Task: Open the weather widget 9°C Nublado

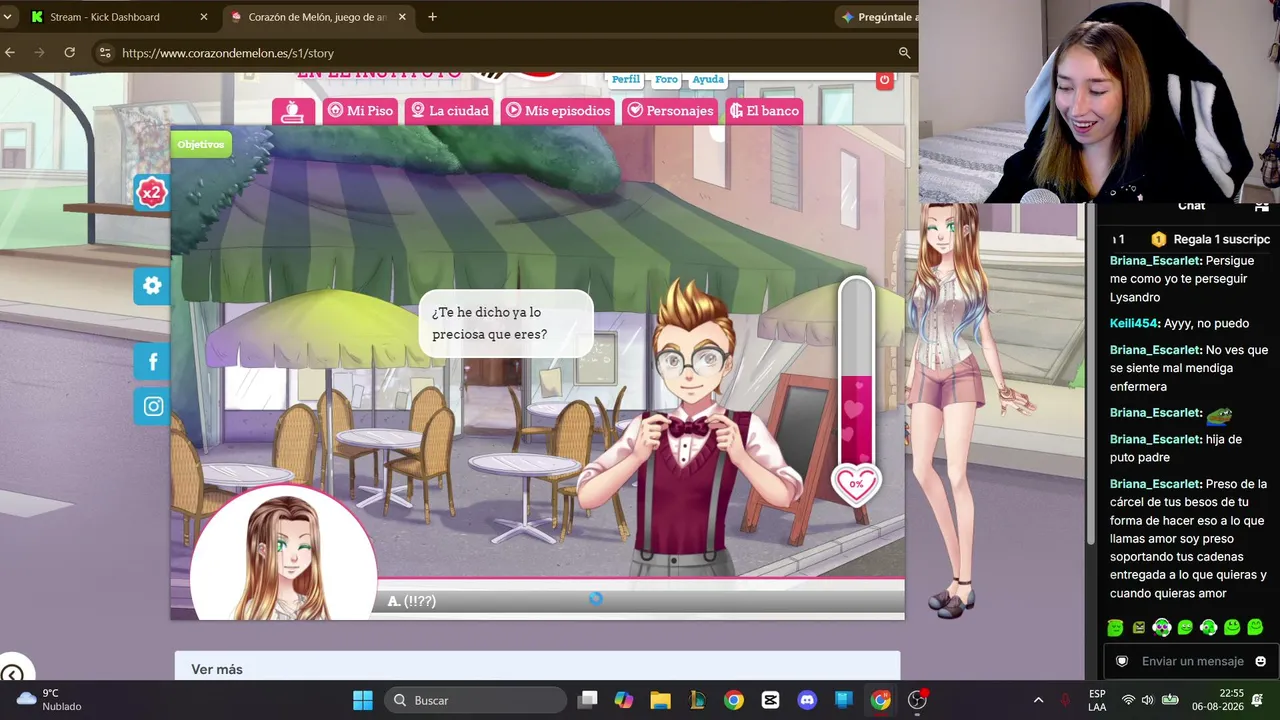Action: pyautogui.click(x=50, y=700)
